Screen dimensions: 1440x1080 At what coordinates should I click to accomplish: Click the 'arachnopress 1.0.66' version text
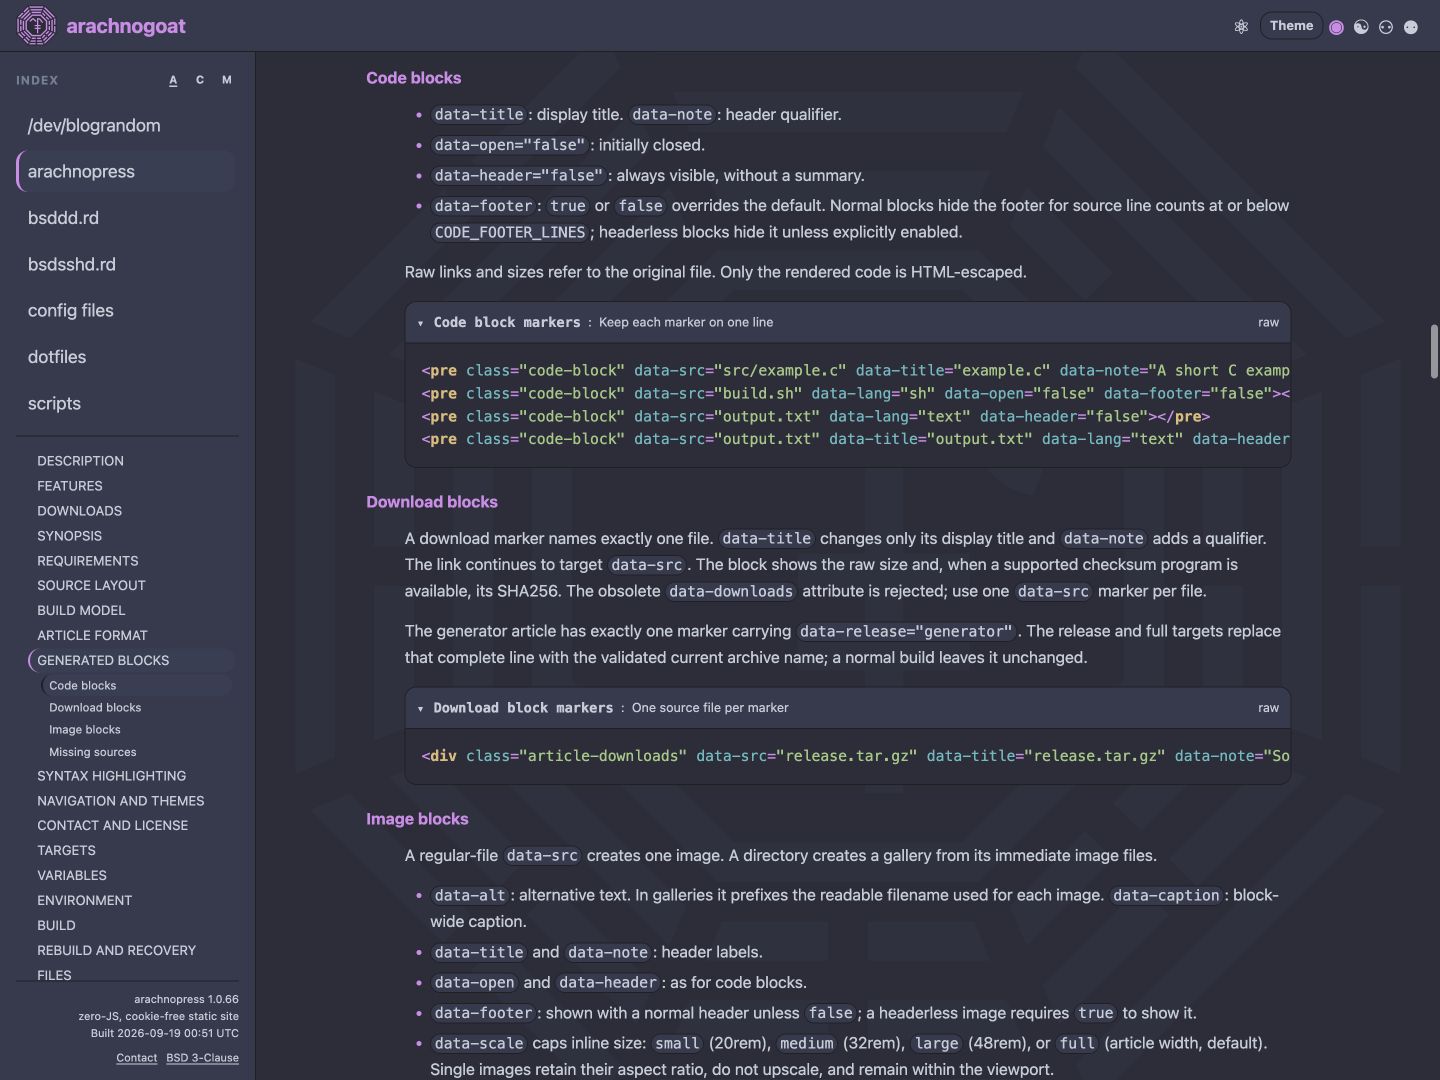[x=186, y=999]
